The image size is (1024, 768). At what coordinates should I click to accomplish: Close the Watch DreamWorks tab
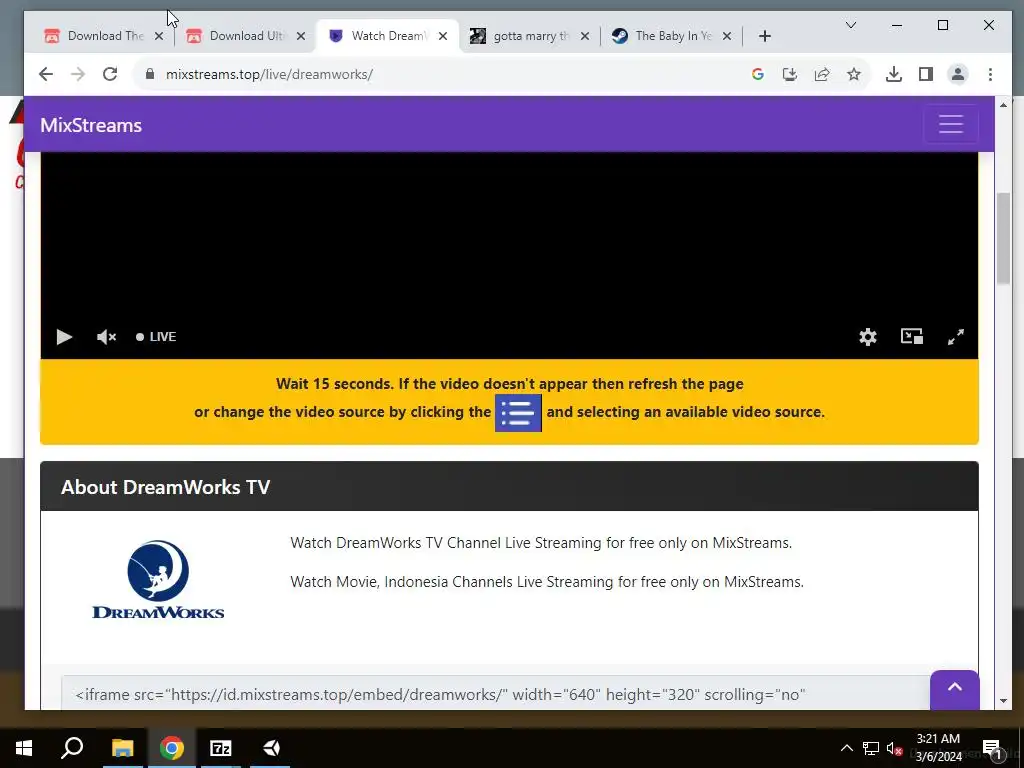point(443,37)
